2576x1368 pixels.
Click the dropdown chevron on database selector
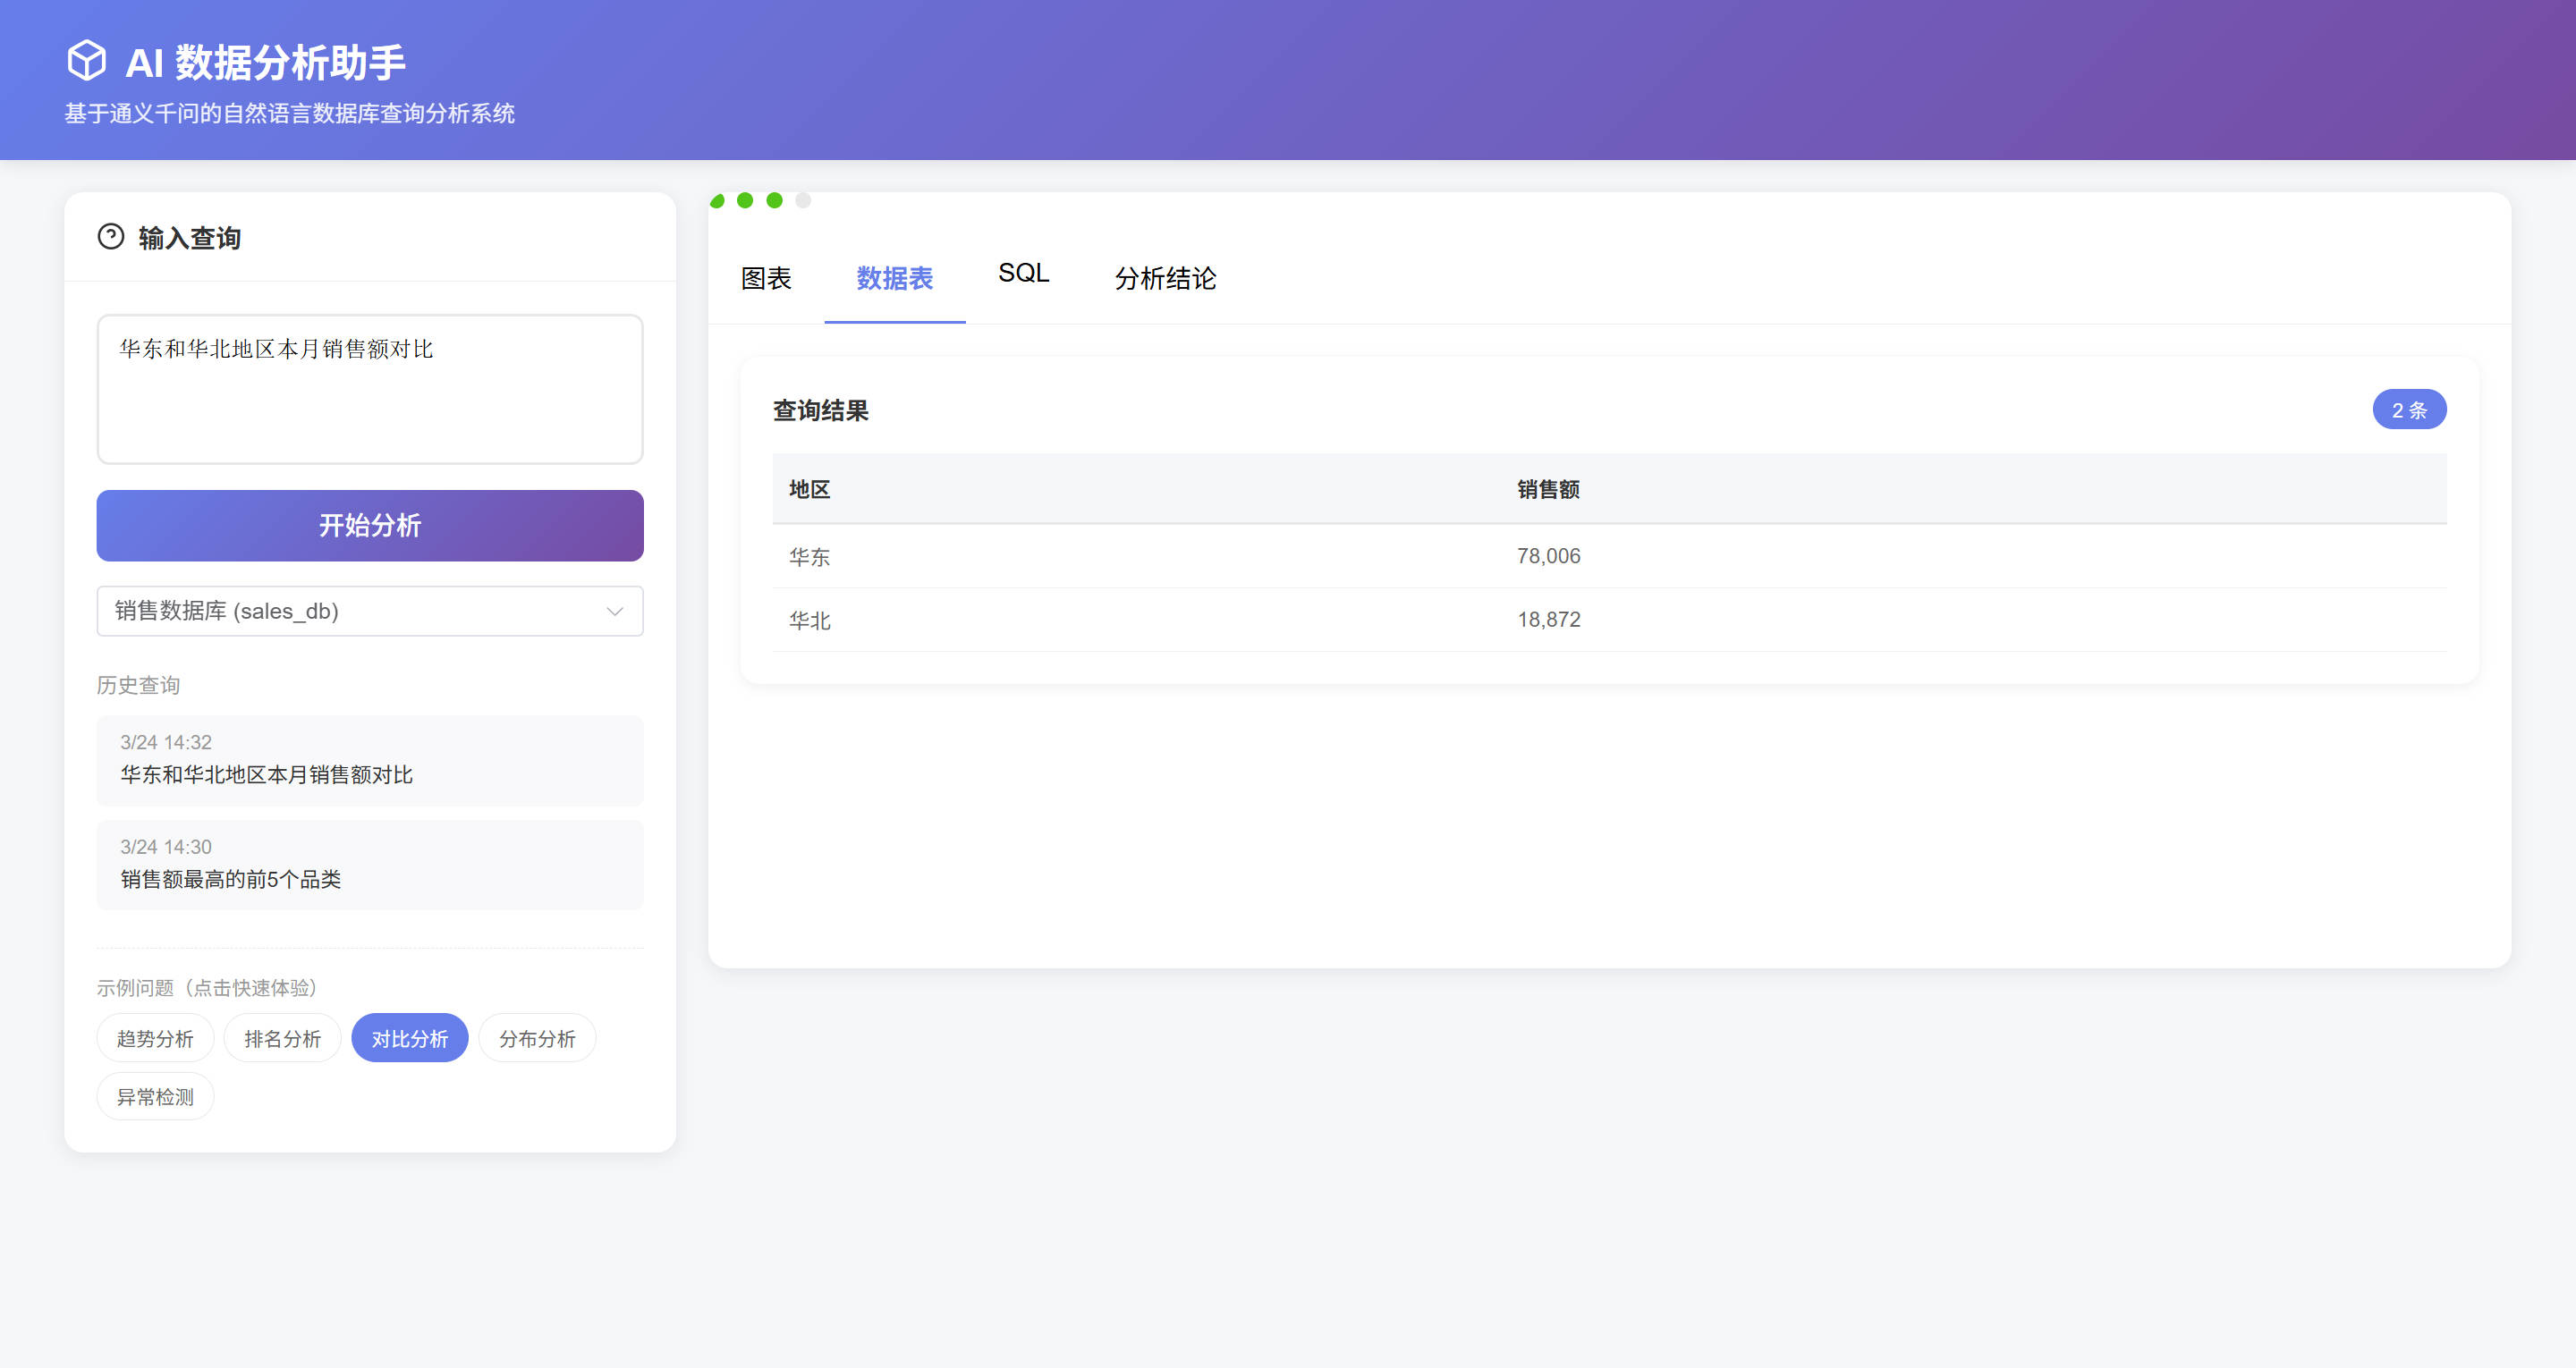click(614, 611)
